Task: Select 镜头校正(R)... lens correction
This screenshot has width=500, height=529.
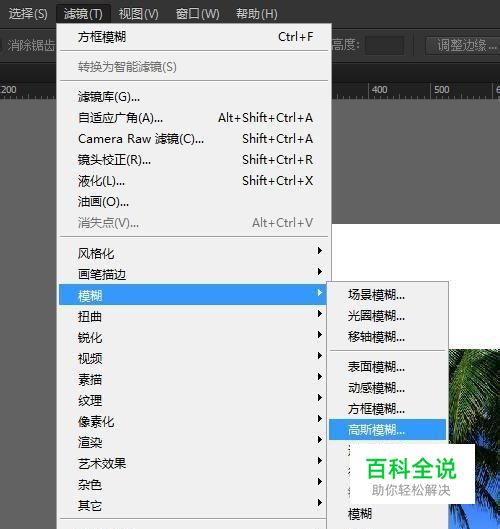Action: (x=194, y=160)
